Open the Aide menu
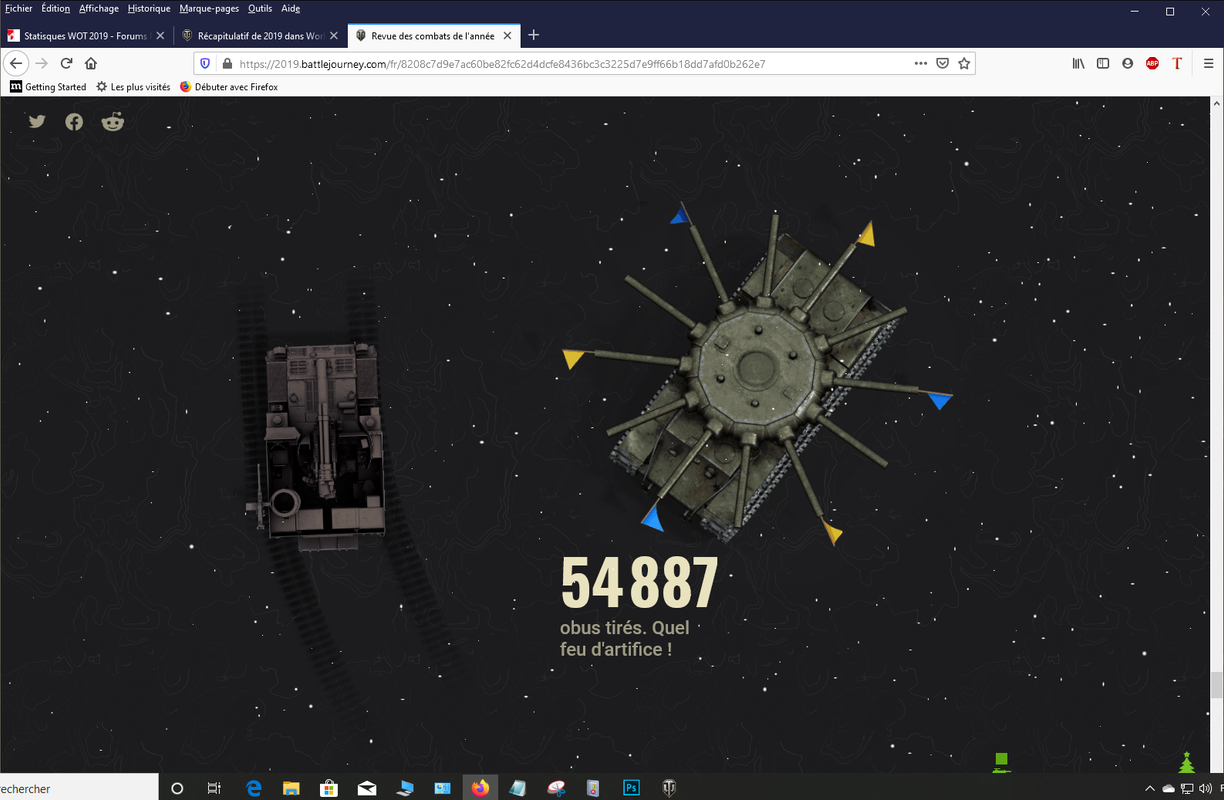Image resolution: width=1224 pixels, height=800 pixels. click(290, 8)
